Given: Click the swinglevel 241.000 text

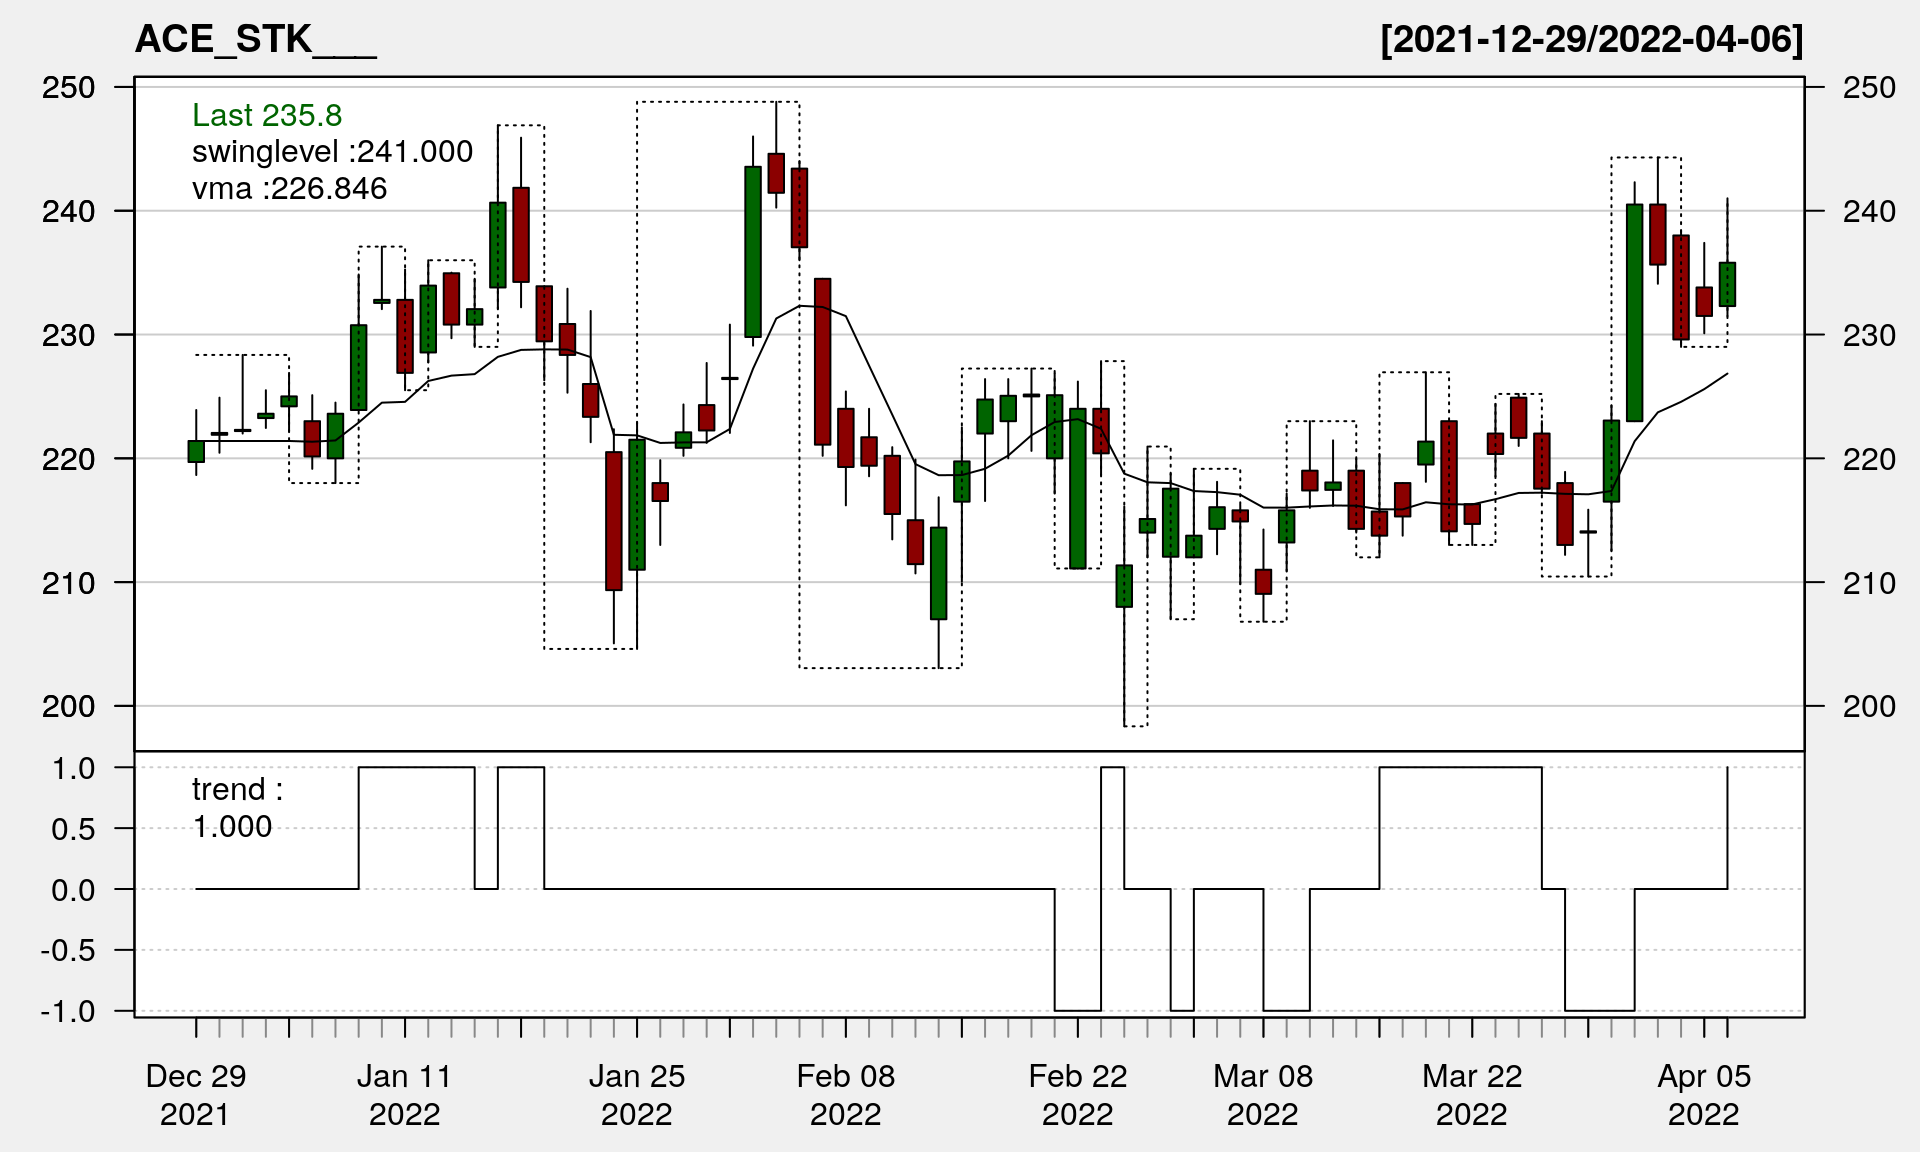Looking at the screenshot, I should tap(332, 151).
